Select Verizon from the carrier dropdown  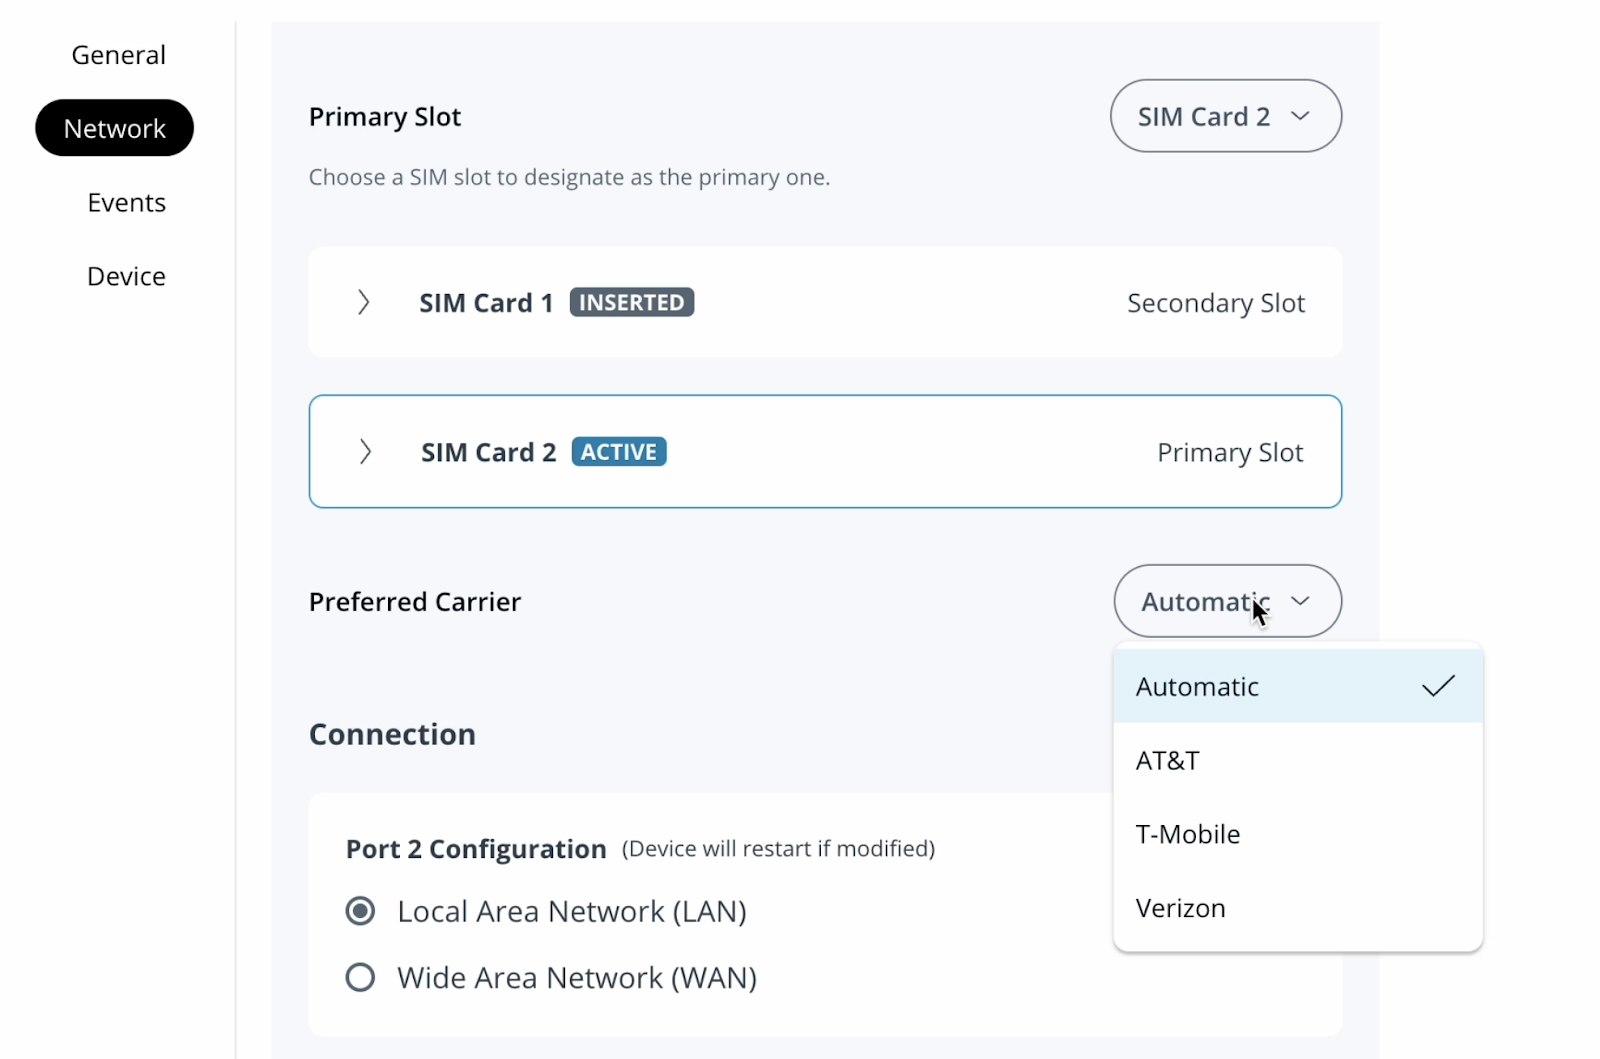tap(1181, 908)
